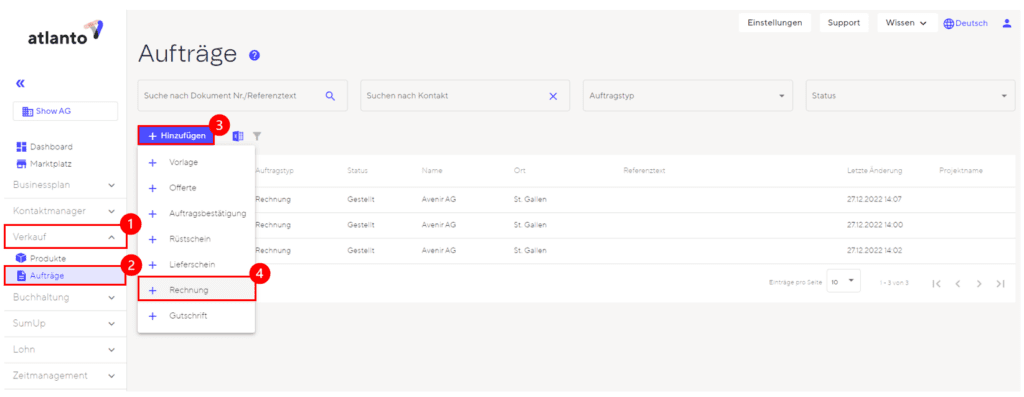Choose Gutschrift in the add menu
This screenshot has width=1024, height=397.
[197, 316]
